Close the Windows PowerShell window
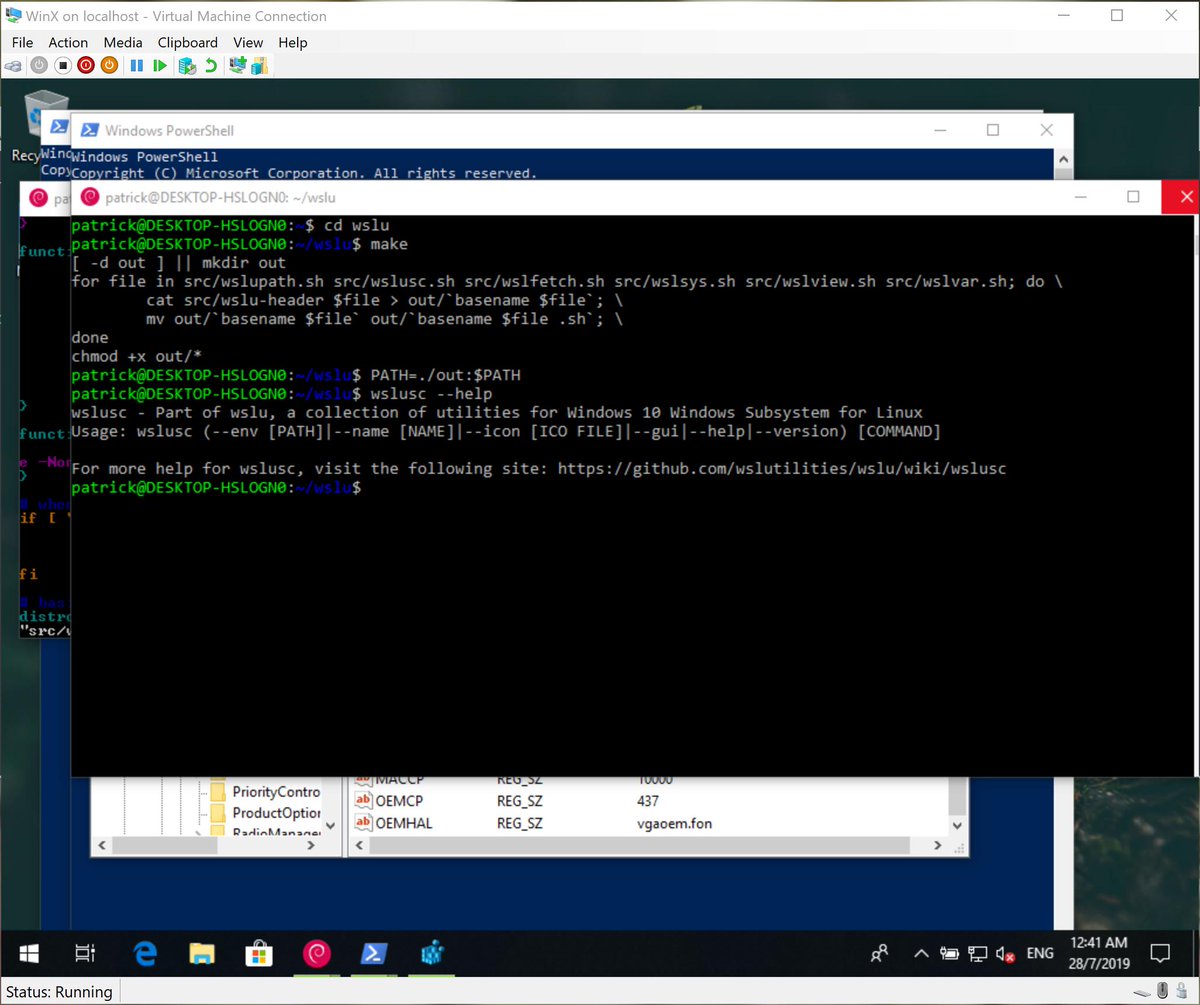Viewport: 1200px width, 1005px height. tap(1046, 130)
